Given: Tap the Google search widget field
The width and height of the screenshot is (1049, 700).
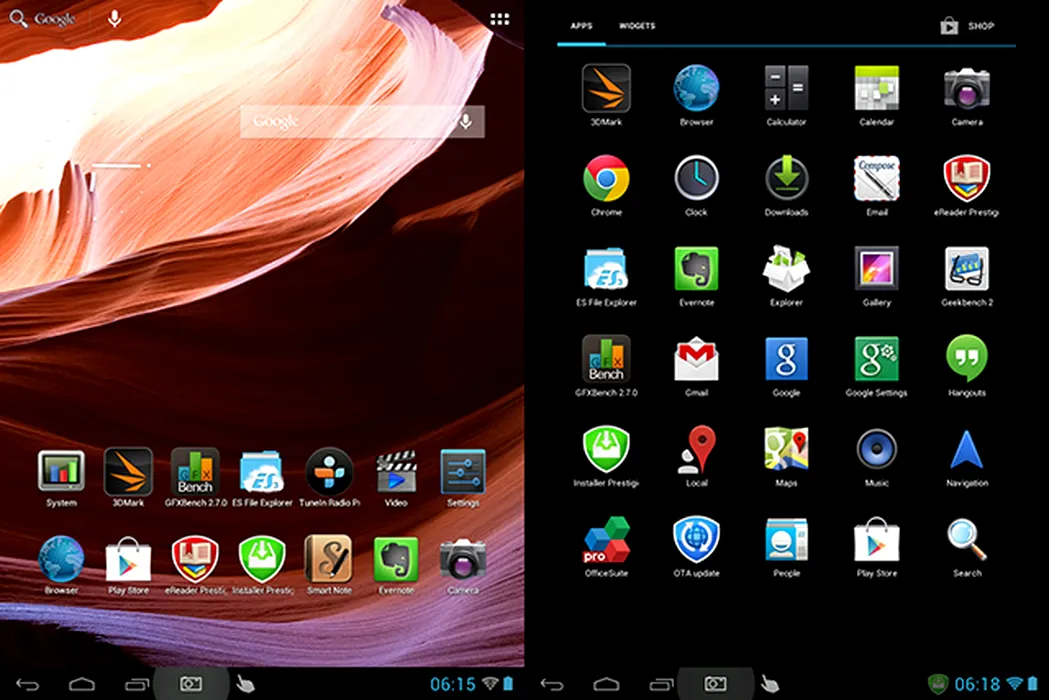Looking at the screenshot, I should pyautogui.click(x=362, y=121).
